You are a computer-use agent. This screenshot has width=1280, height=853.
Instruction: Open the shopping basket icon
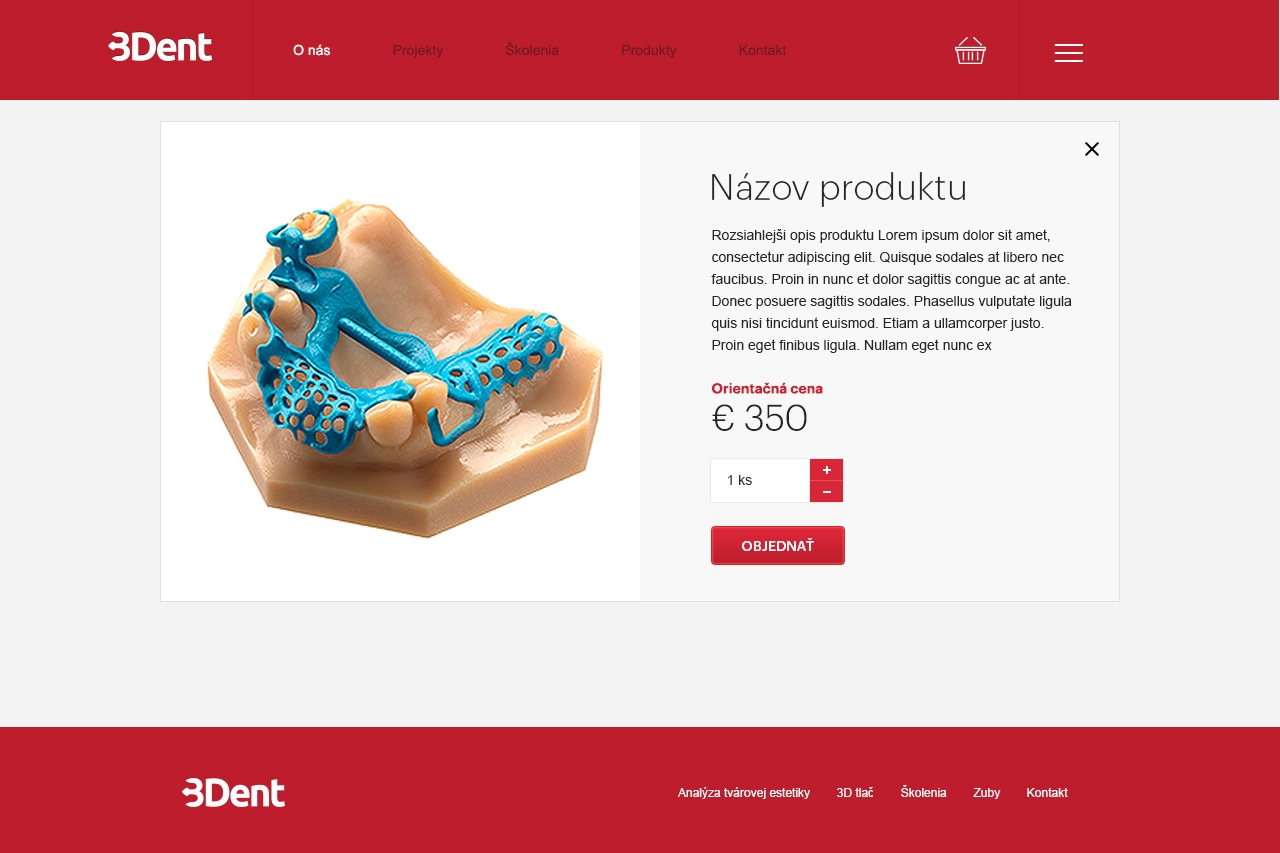(x=970, y=50)
